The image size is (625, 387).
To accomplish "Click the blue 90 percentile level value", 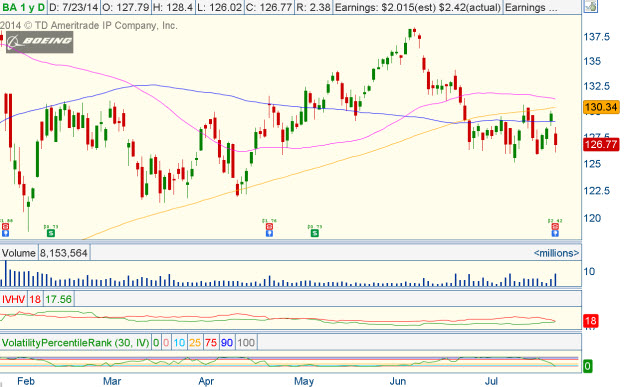I will [227, 343].
